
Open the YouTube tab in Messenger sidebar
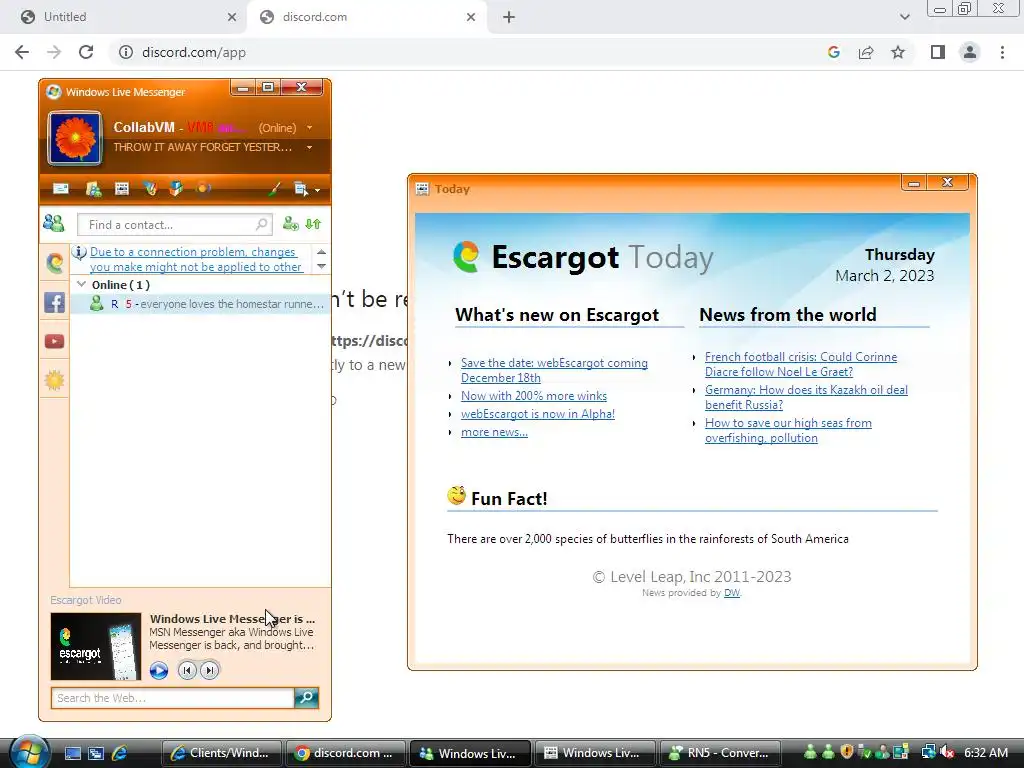tap(54, 342)
